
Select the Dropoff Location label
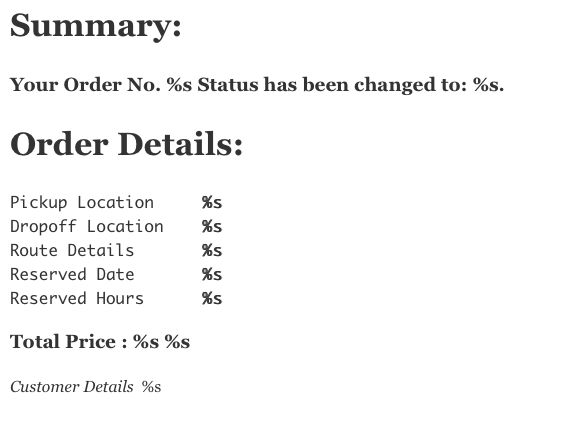(87, 227)
